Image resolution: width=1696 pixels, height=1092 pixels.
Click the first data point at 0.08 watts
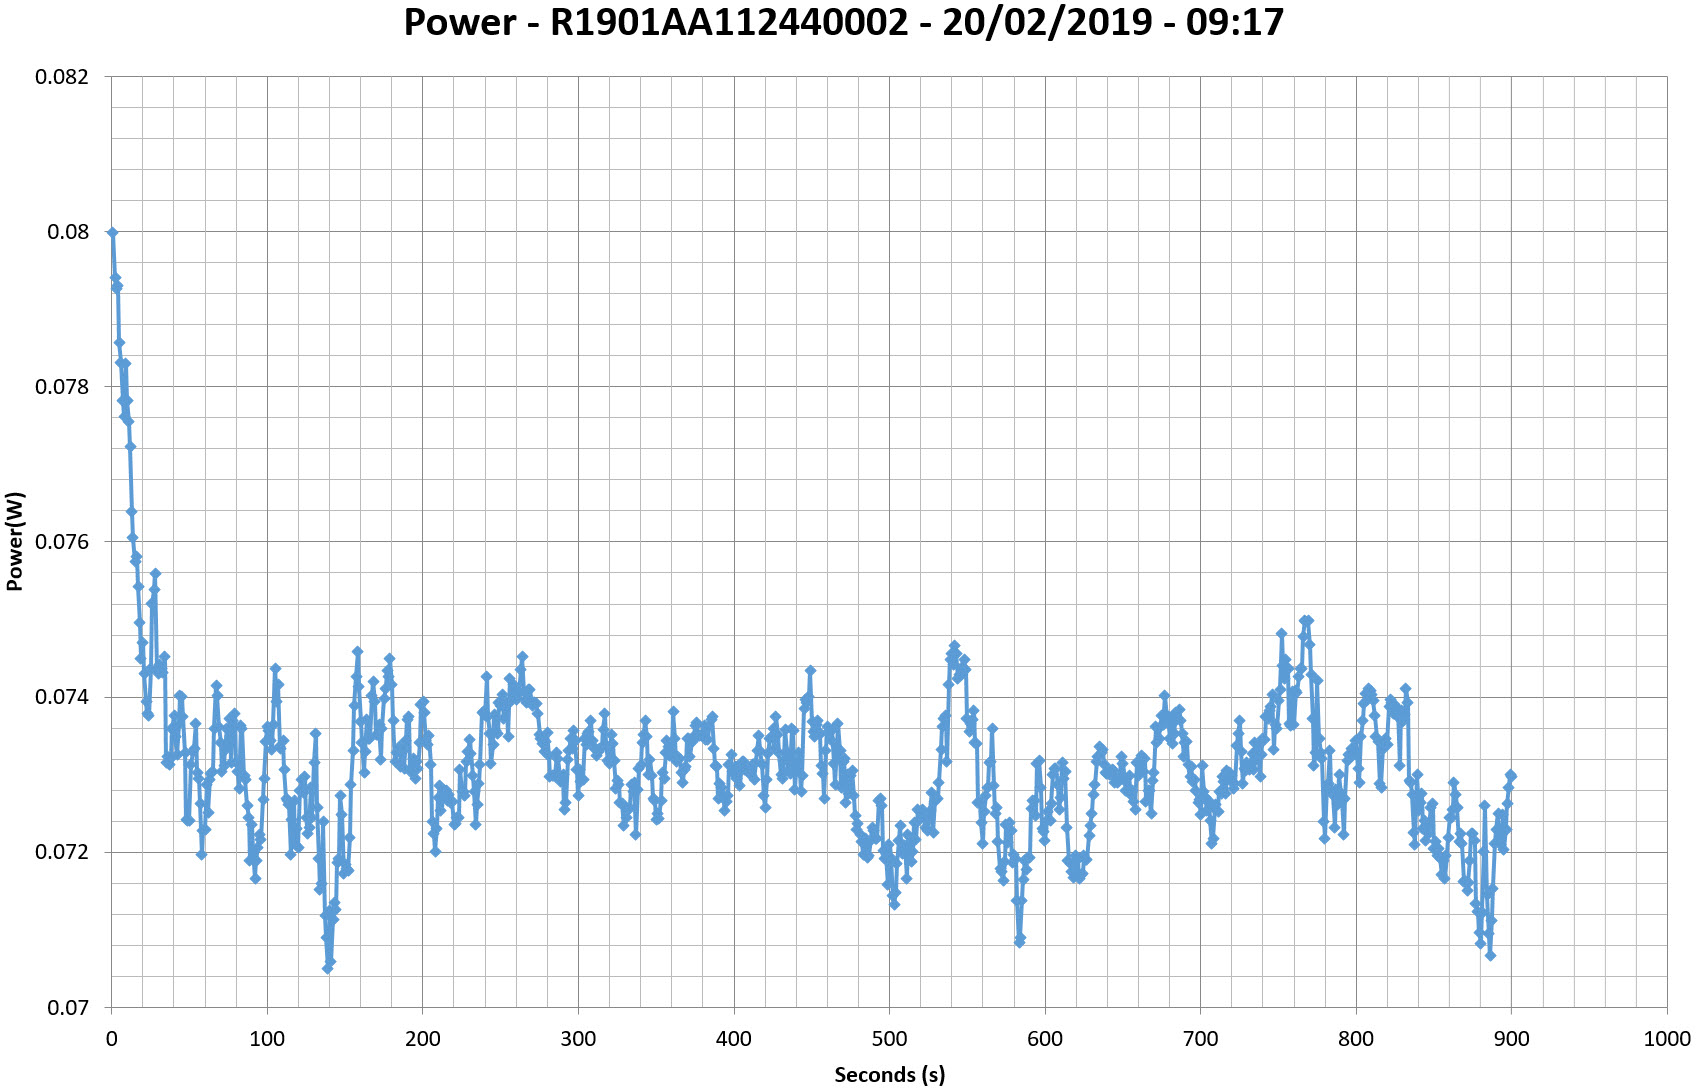tap(112, 232)
